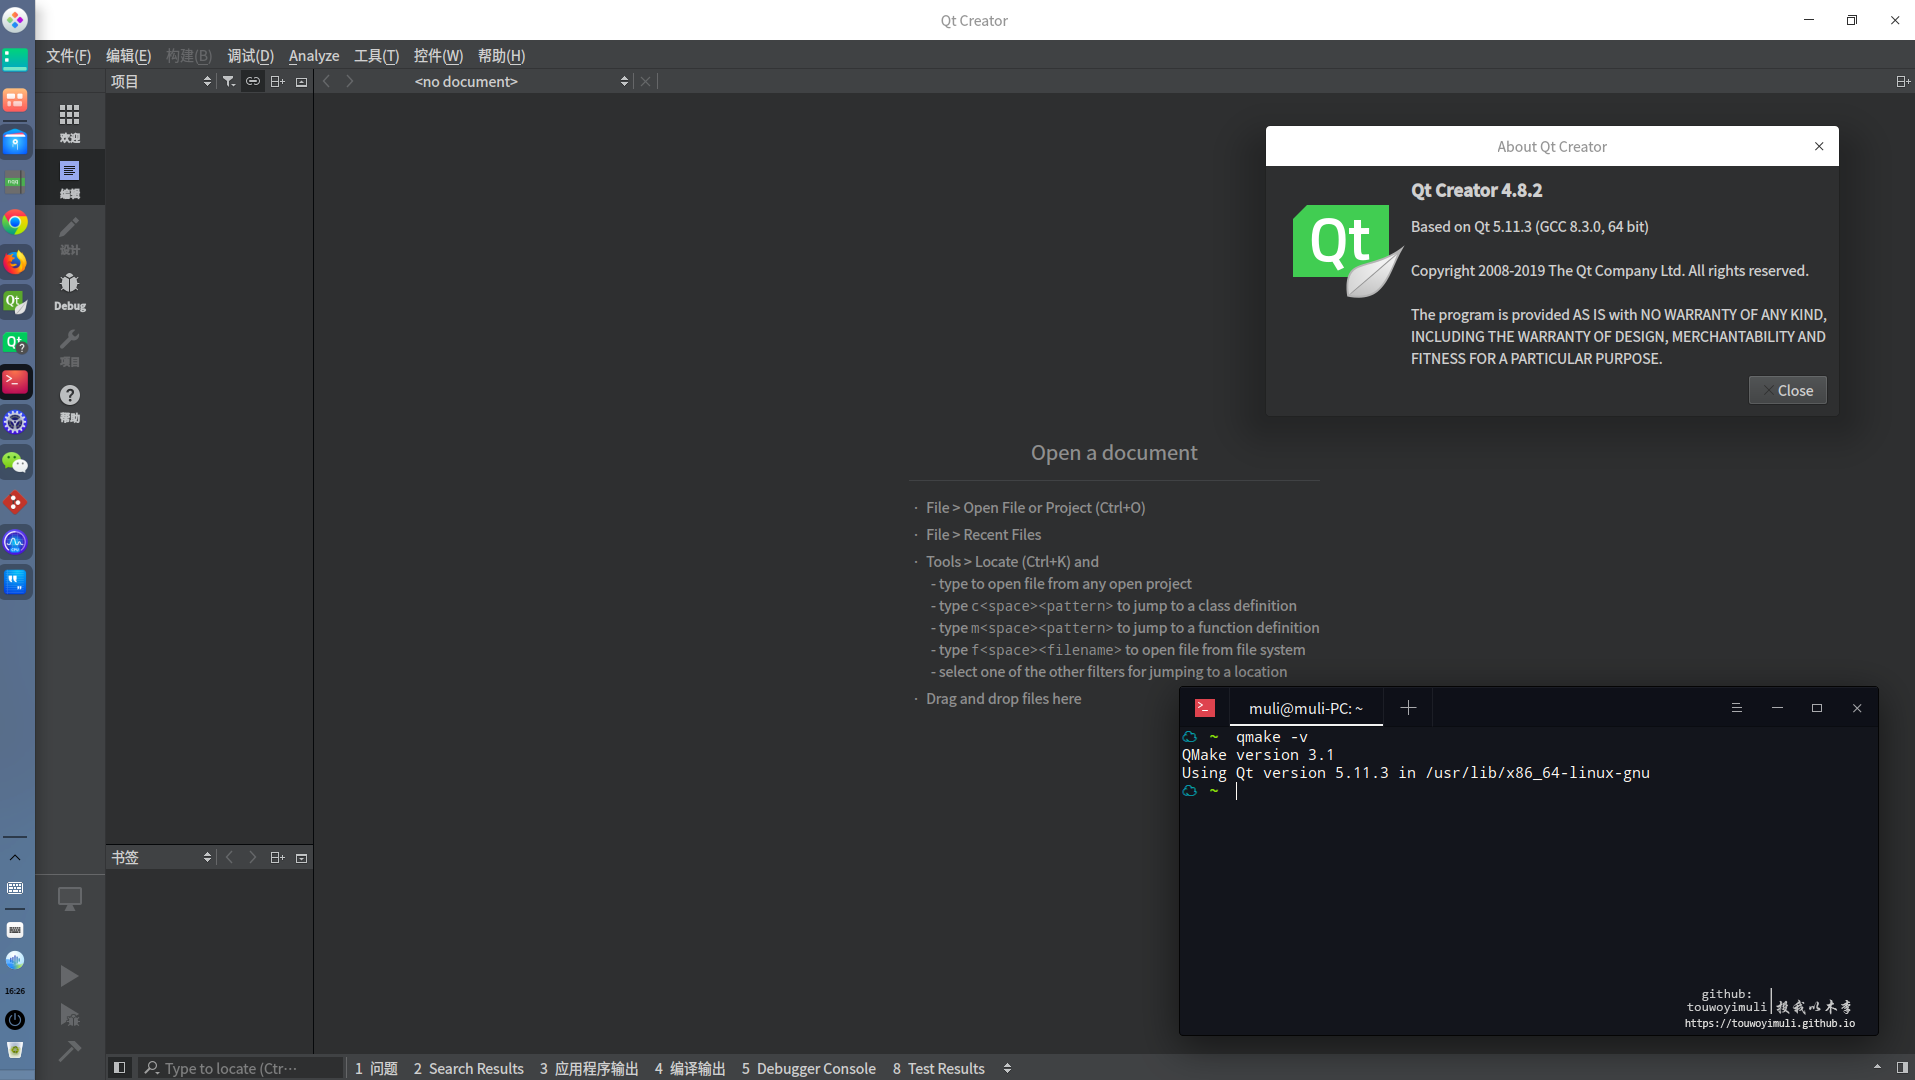
Task: Start debugging with the run-bug icon
Action: 69,1015
